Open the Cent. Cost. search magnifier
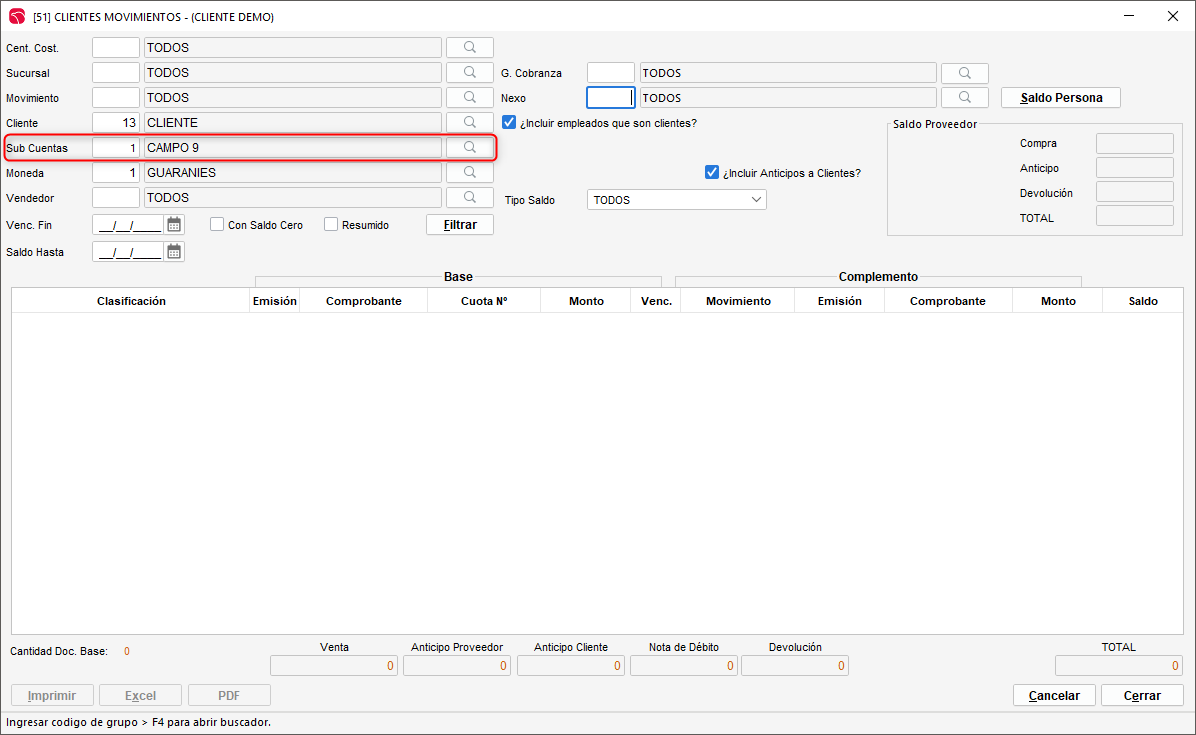 coord(469,47)
